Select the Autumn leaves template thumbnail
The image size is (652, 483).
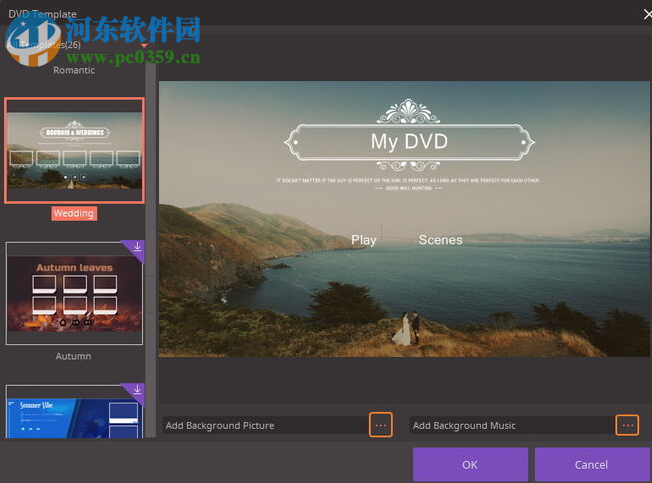coord(74,293)
